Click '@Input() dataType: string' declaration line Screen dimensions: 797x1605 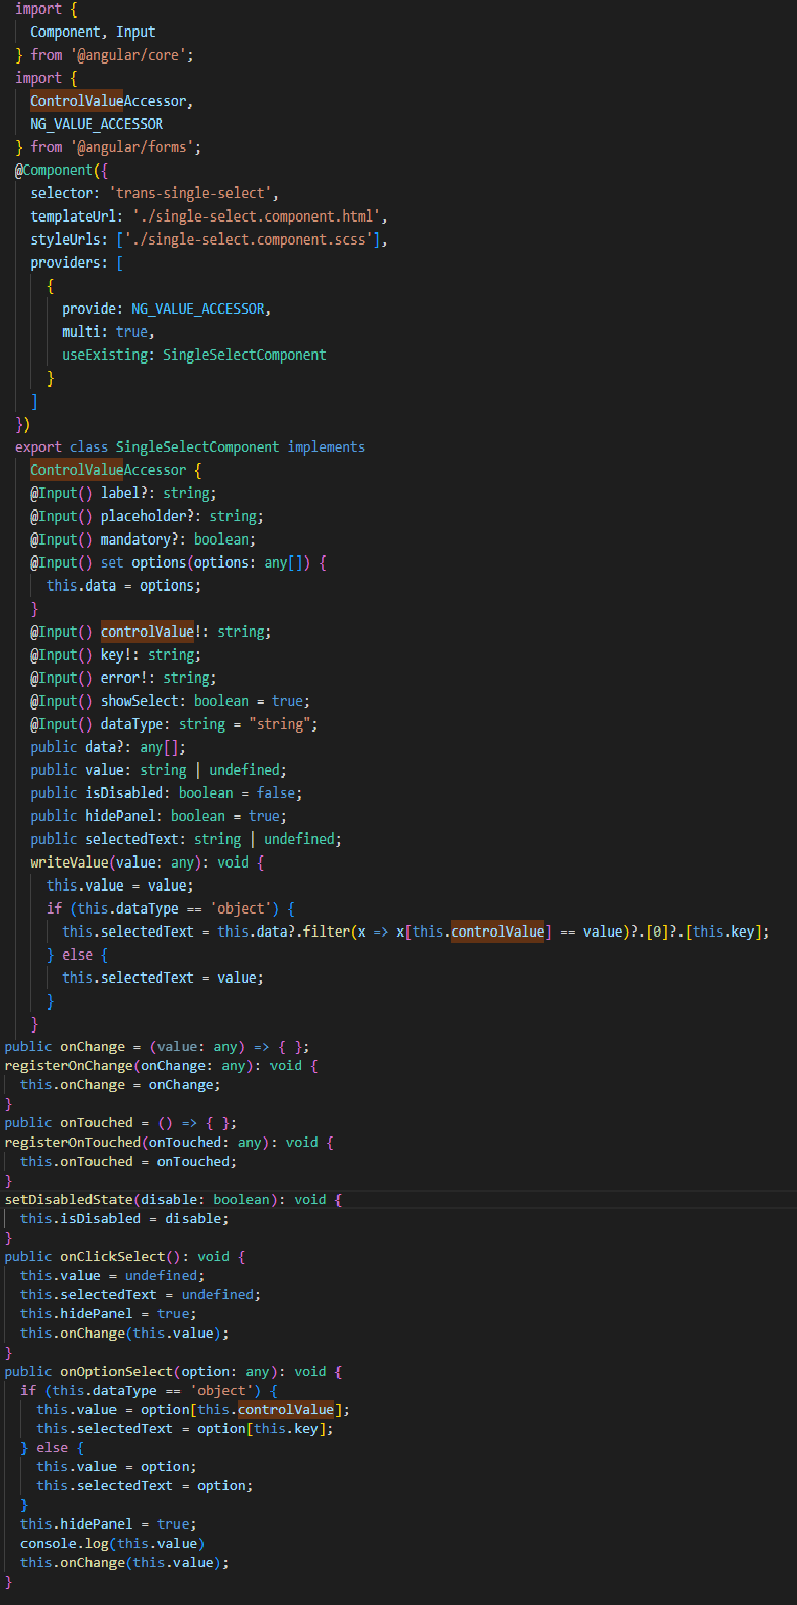[x=174, y=723]
